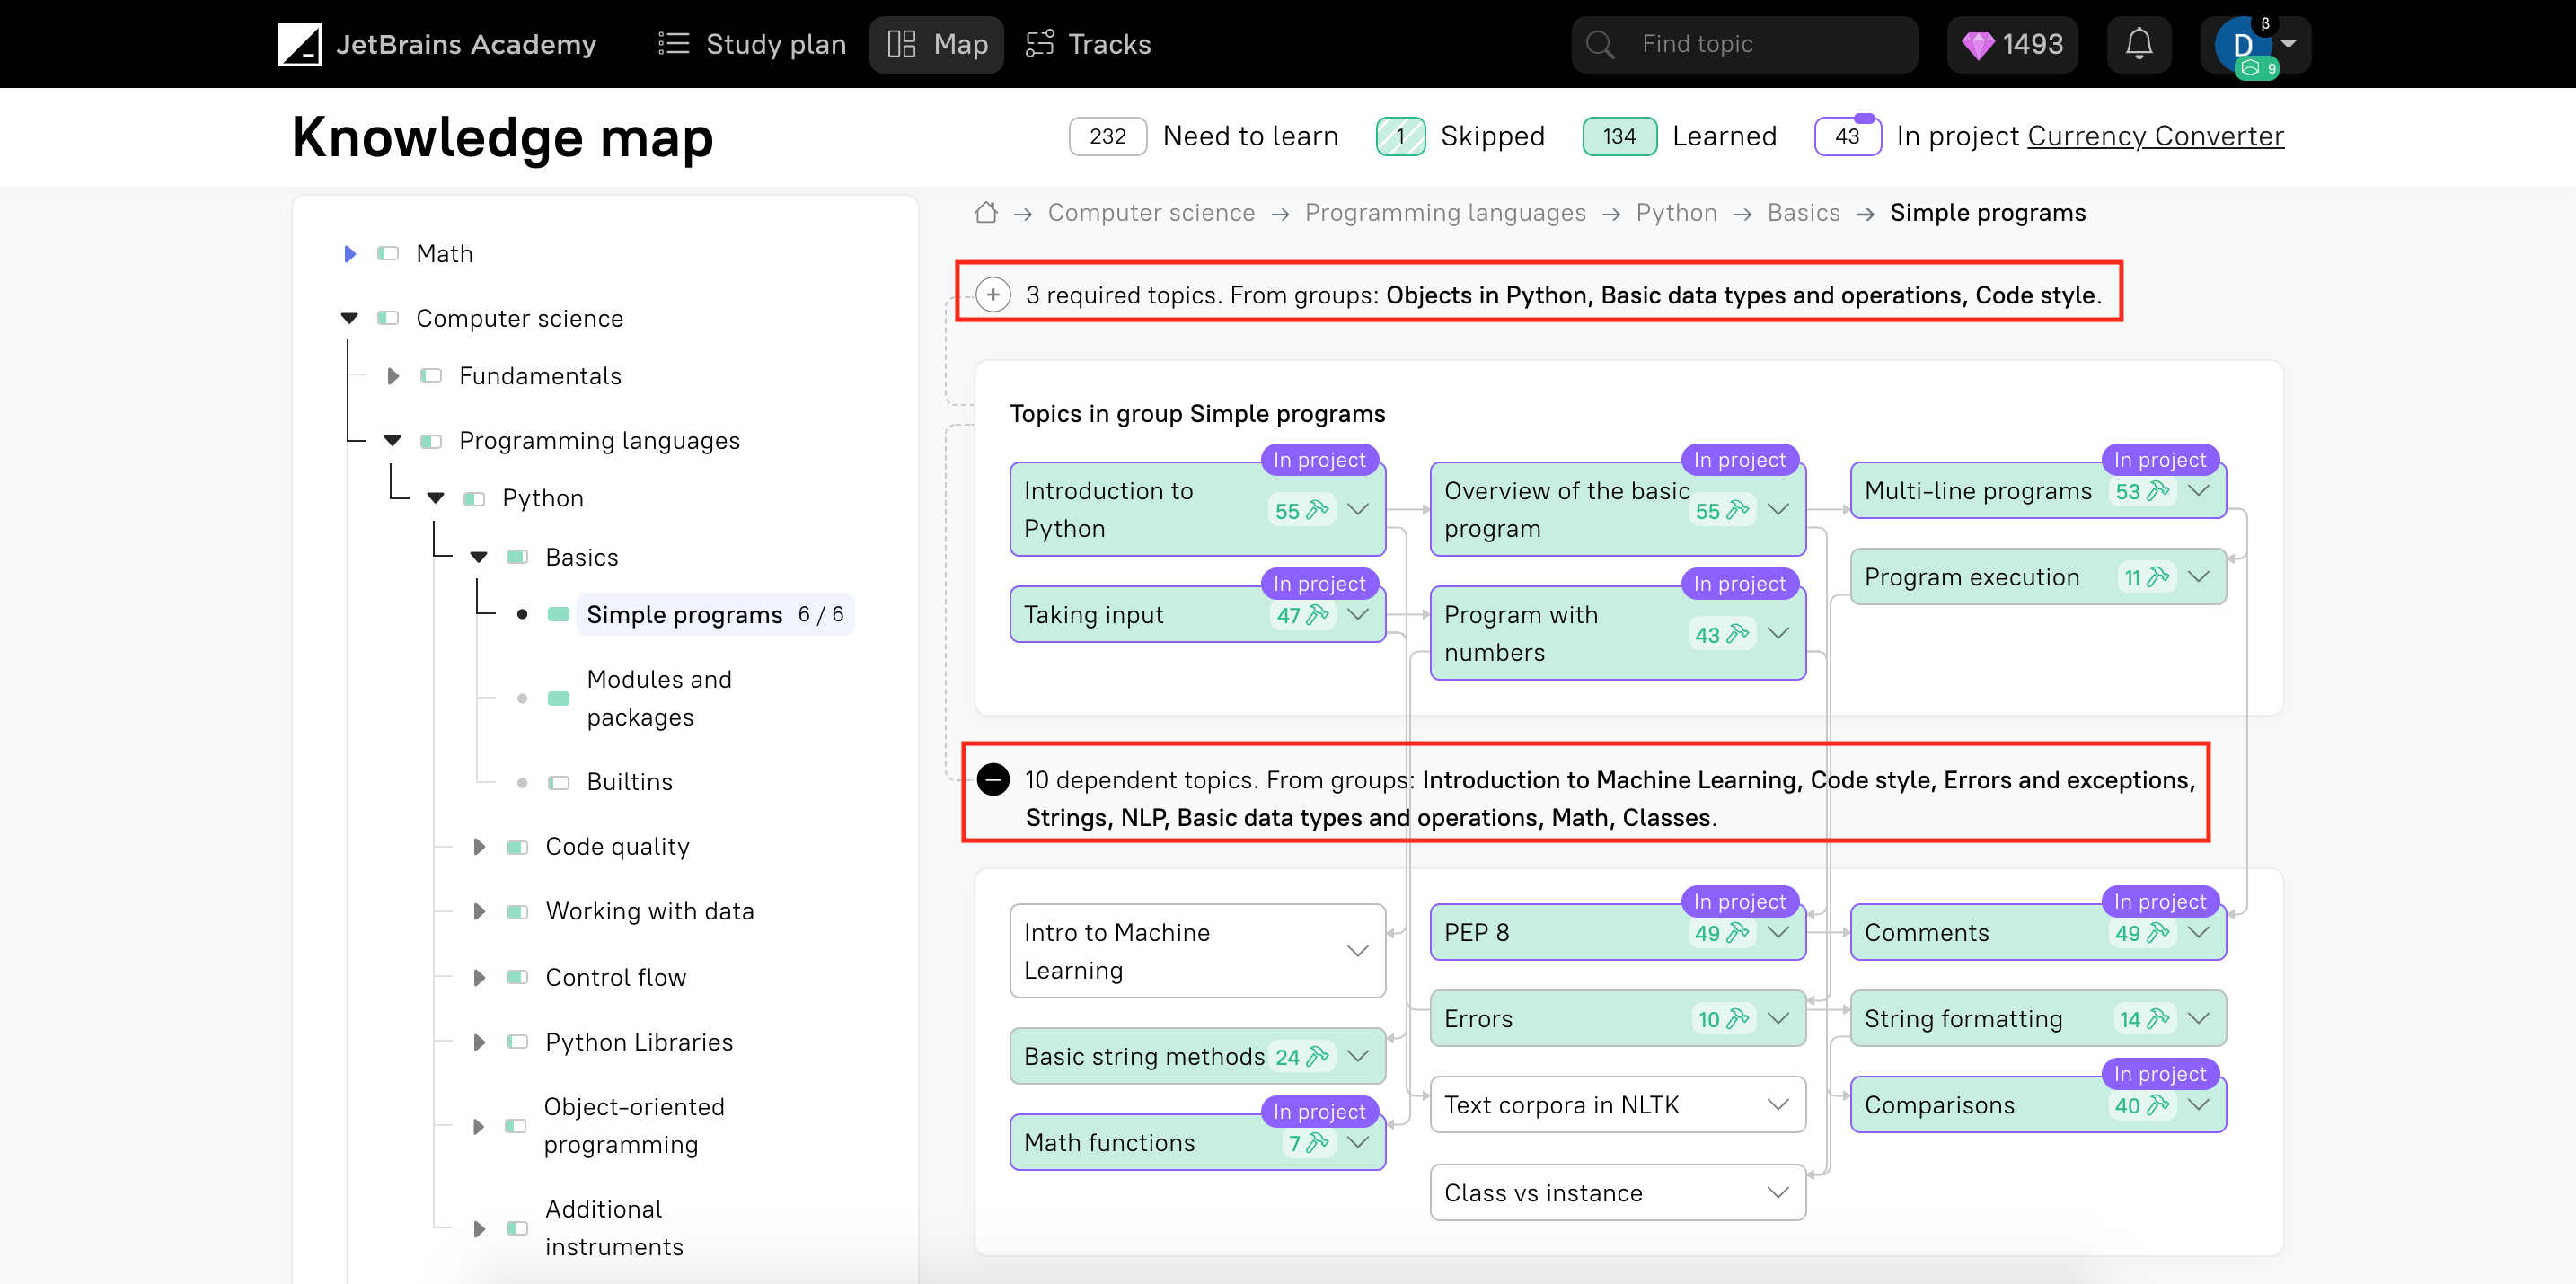Click the home icon in the breadcrumb
The width and height of the screenshot is (2576, 1284).
(985, 212)
